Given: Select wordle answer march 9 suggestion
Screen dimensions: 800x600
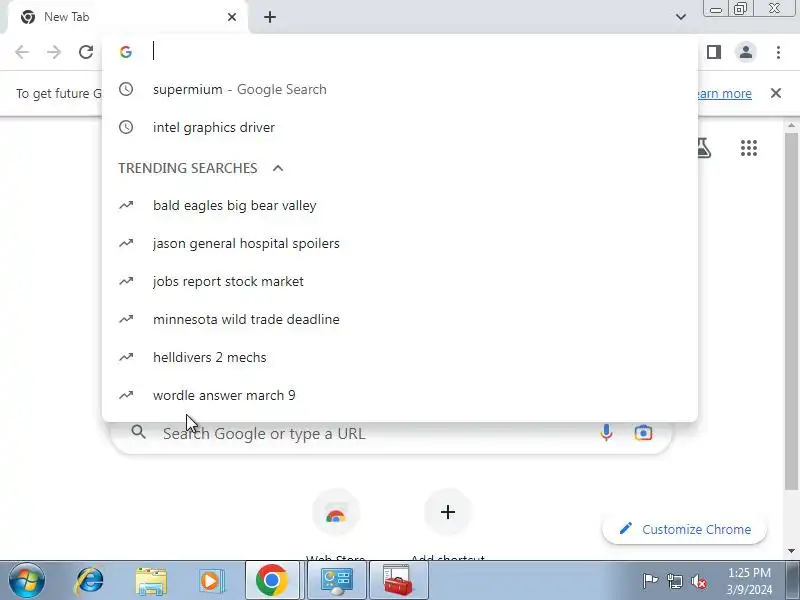Looking at the screenshot, I should (400, 395).
